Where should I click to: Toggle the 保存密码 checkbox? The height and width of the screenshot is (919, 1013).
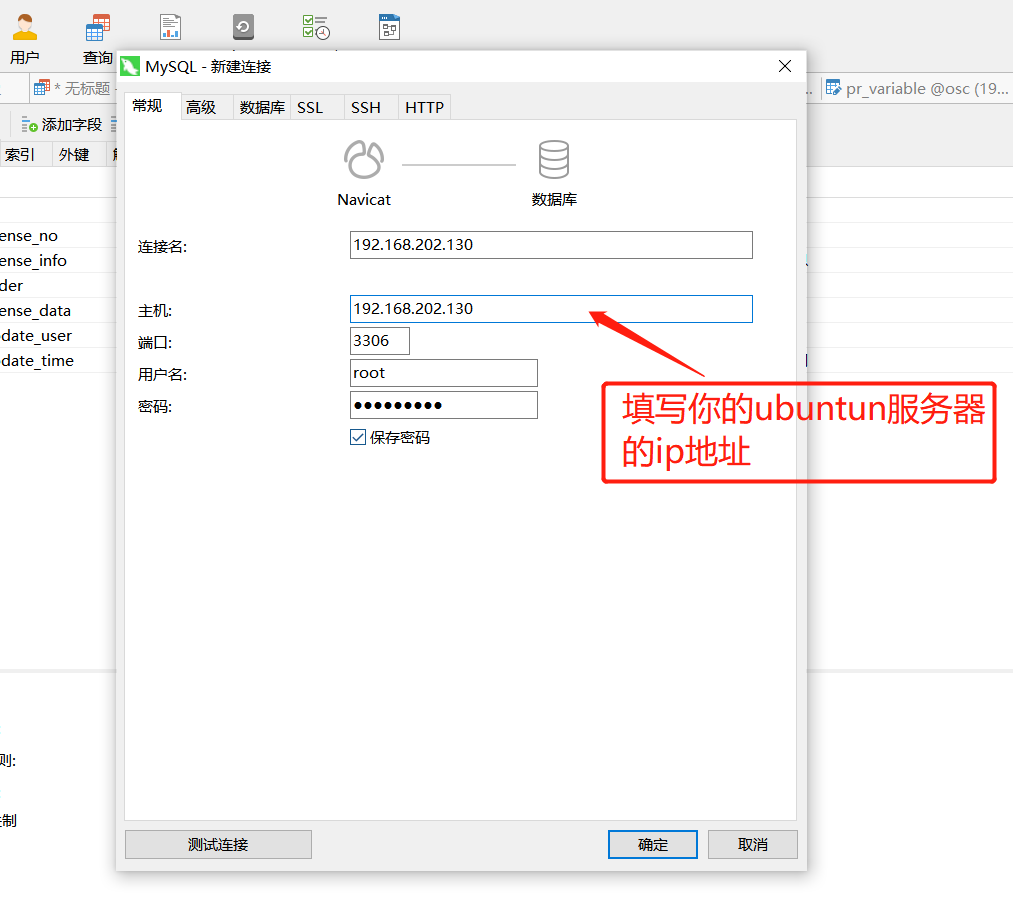click(358, 438)
